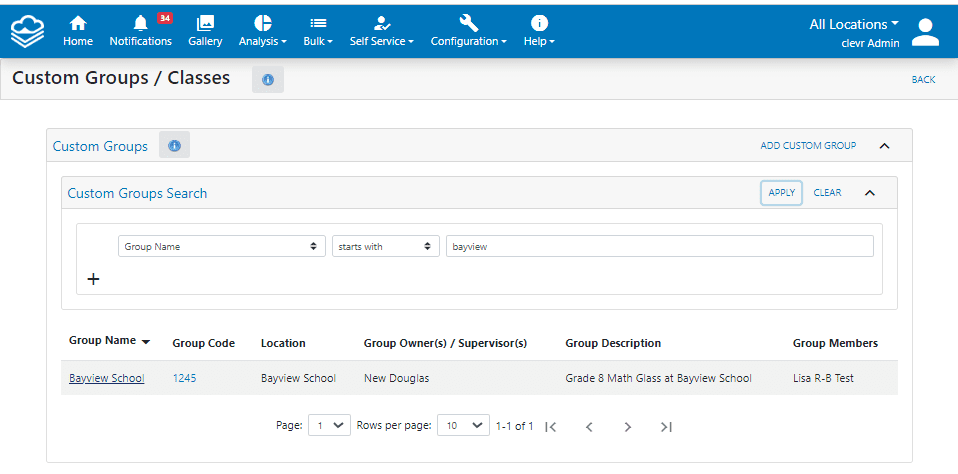
Task: Click the APPLY button
Action: point(781,192)
